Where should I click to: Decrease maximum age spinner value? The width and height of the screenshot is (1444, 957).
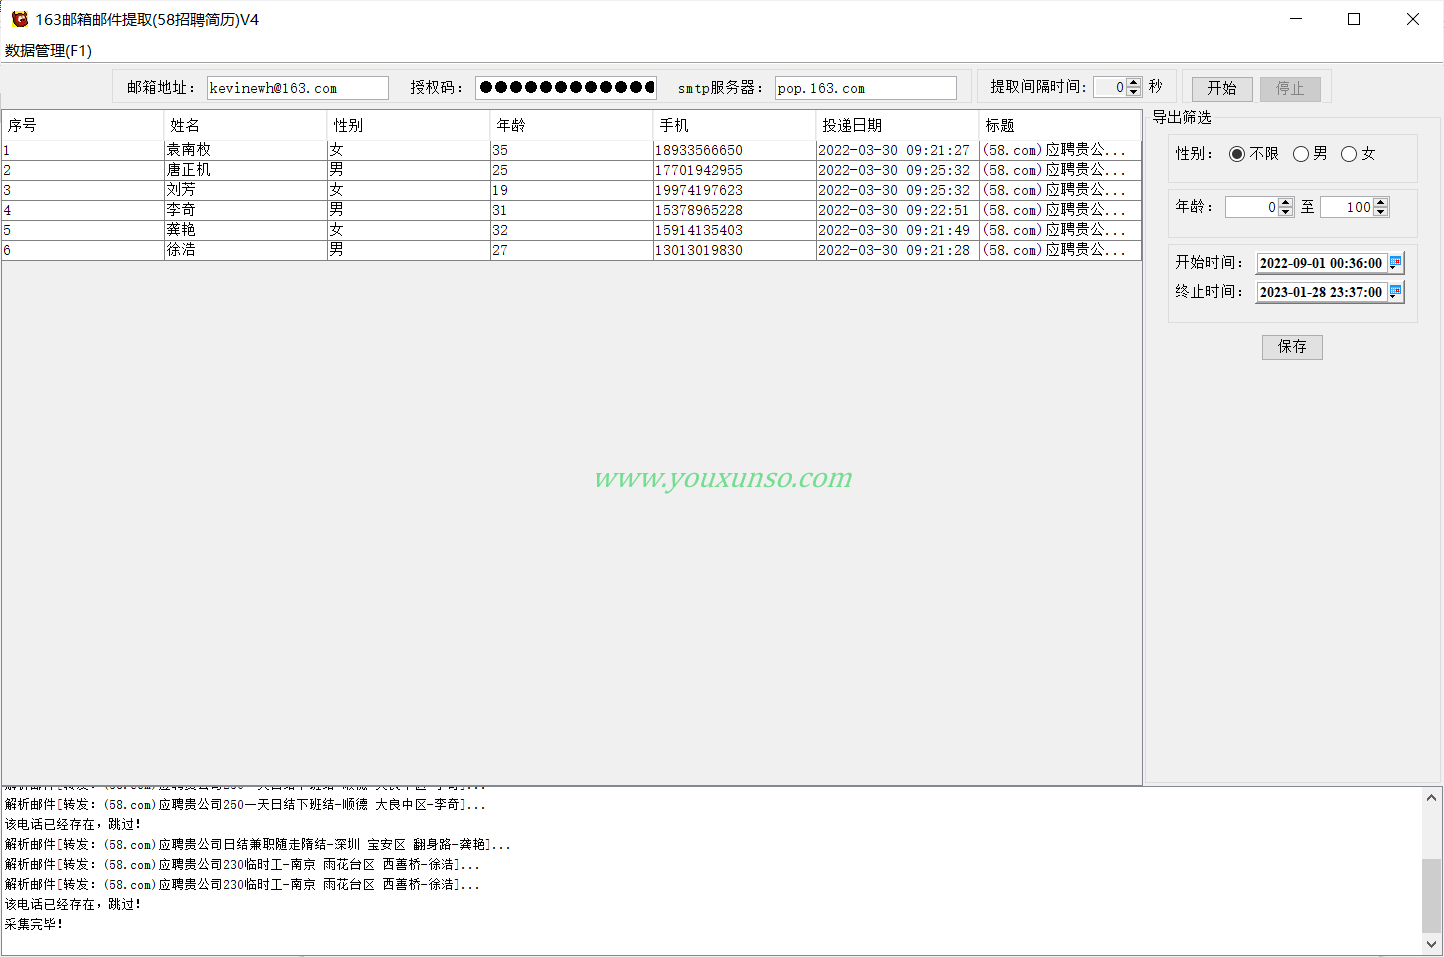(1381, 212)
